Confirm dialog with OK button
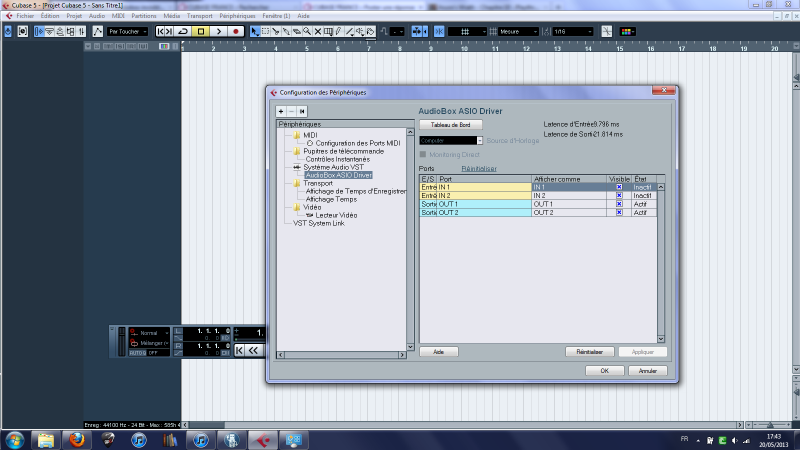Image resolution: width=800 pixels, height=450 pixels. [605, 371]
